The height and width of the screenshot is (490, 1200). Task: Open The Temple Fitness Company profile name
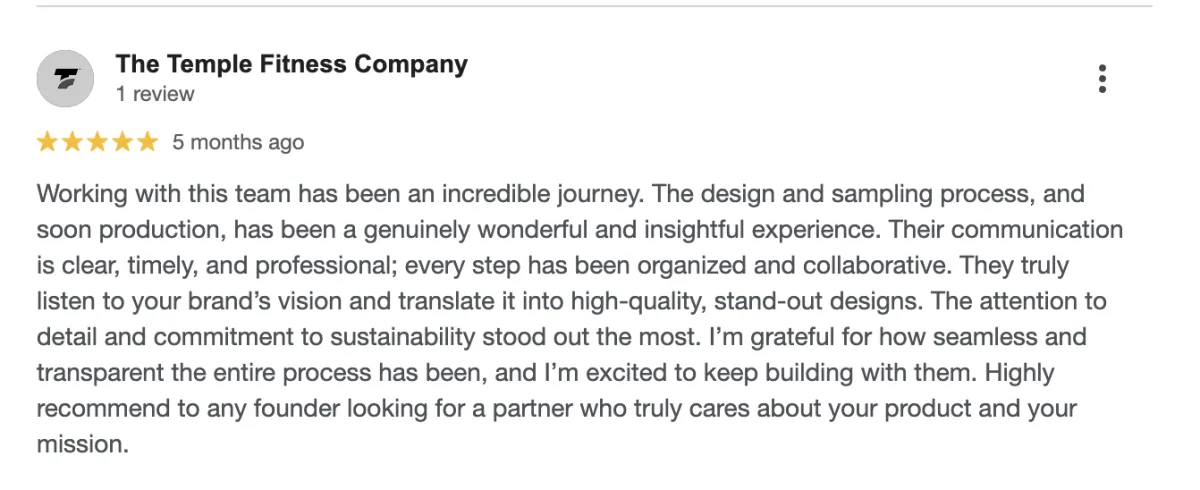[x=291, y=64]
